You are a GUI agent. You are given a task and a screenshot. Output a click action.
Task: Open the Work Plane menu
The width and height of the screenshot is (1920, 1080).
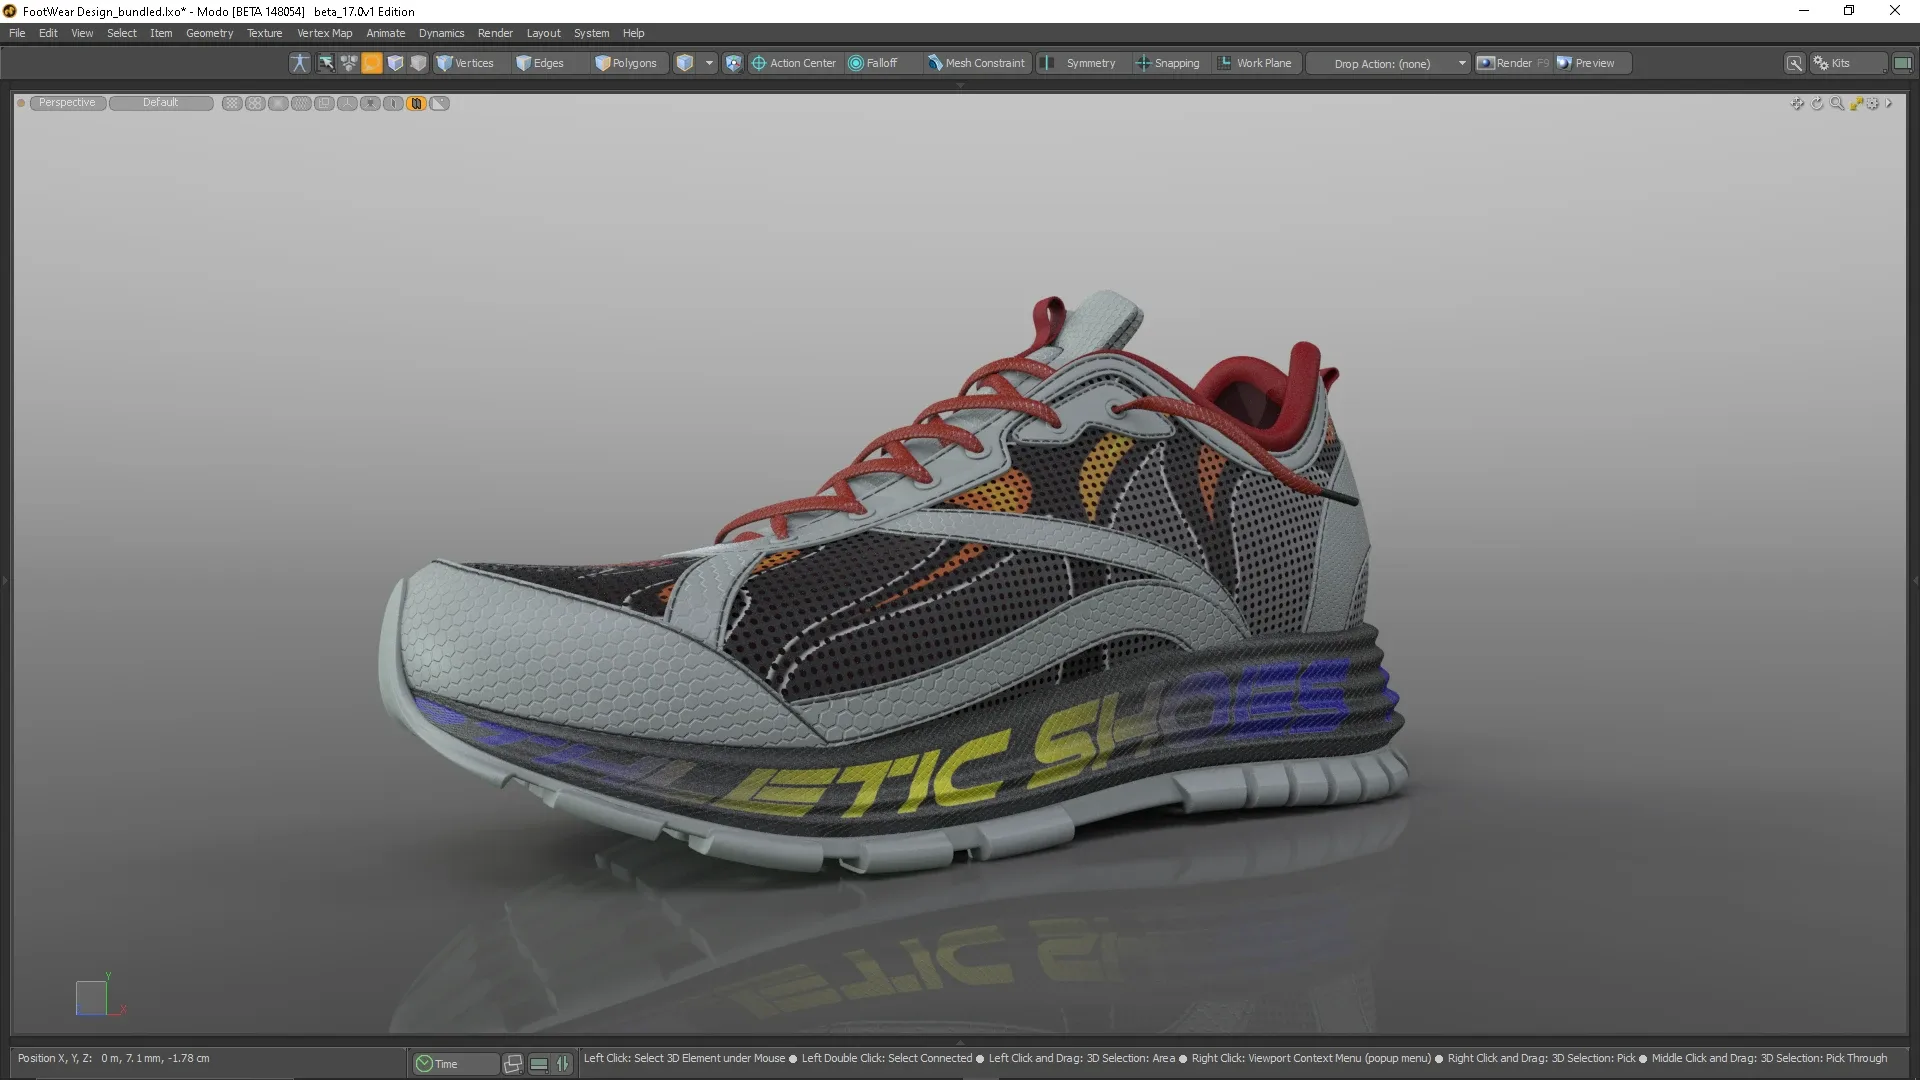tap(1255, 63)
